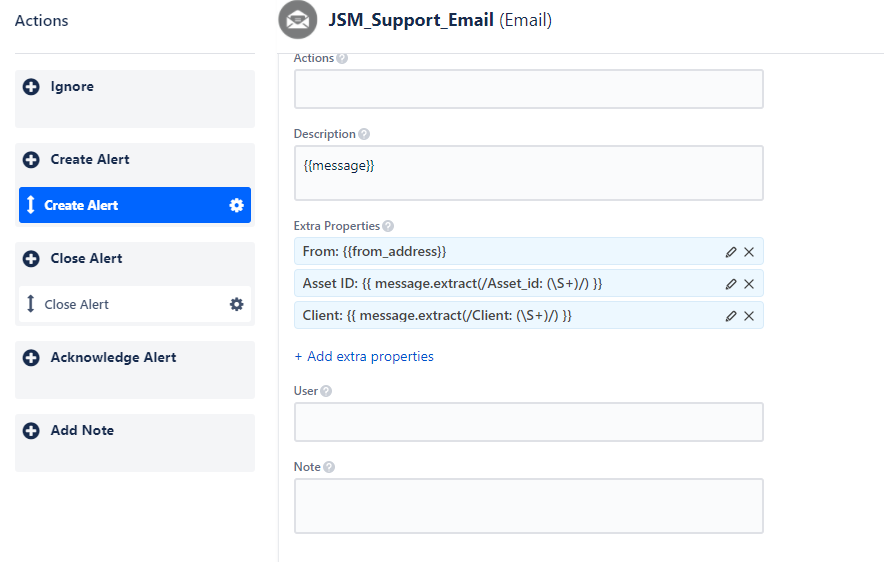Image resolution: width=884 pixels, height=562 pixels.
Task: Click the Close Alert section heading
Action: pyautogui.click(x=86, y=259)
